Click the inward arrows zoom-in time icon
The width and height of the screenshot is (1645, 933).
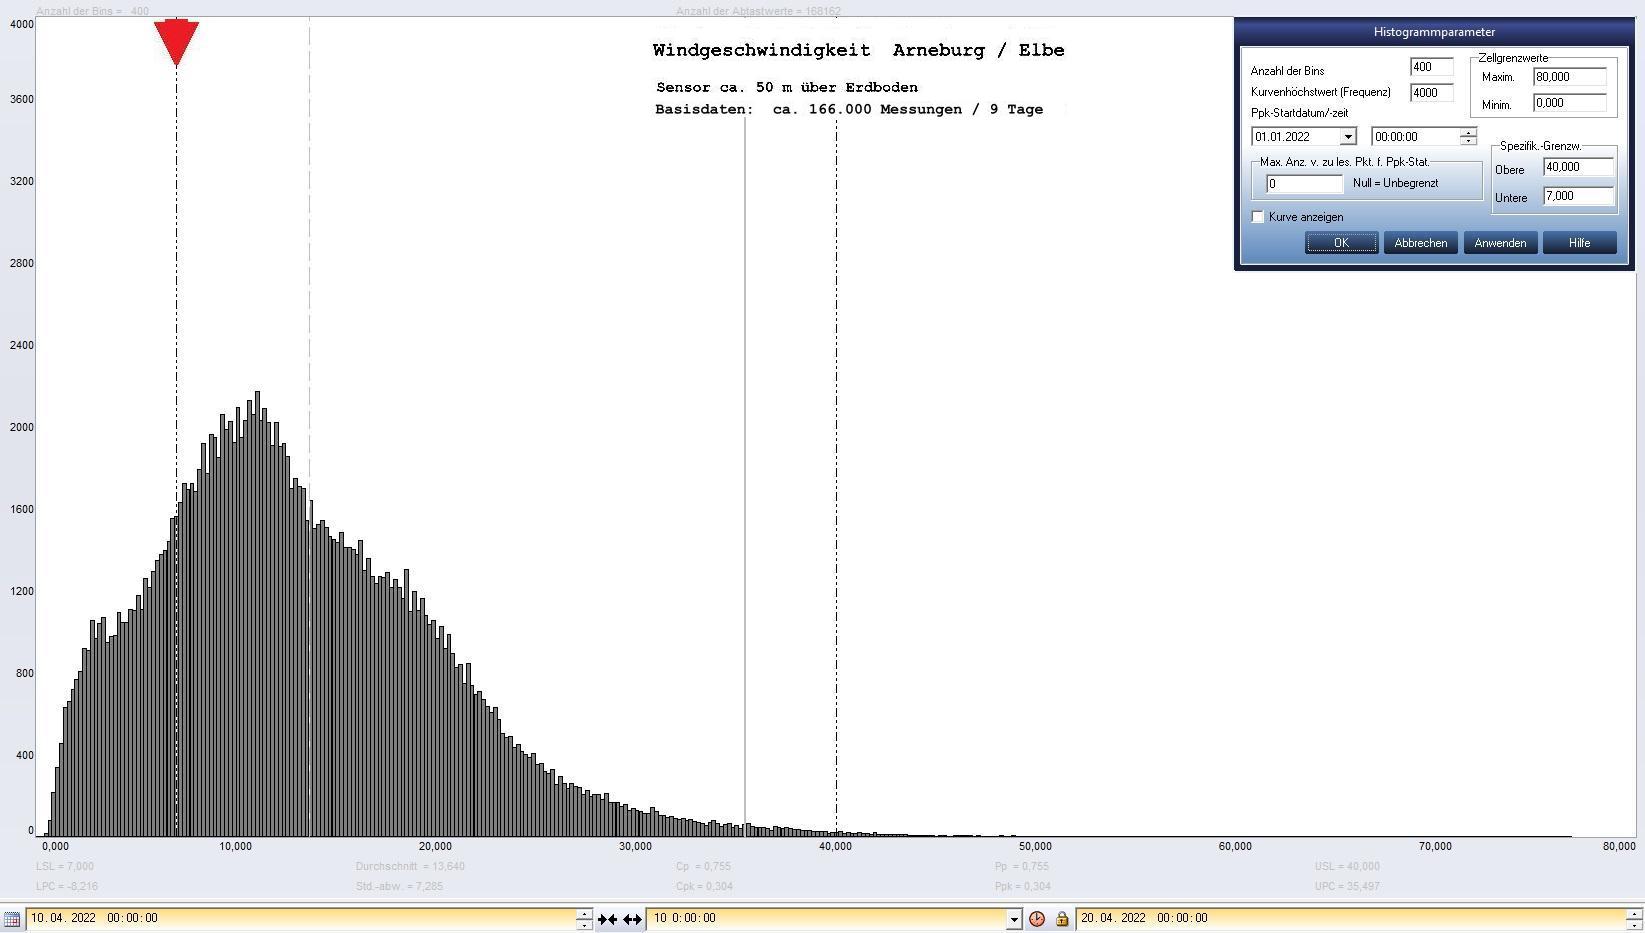pyautogui.click(x=607, y=919)
